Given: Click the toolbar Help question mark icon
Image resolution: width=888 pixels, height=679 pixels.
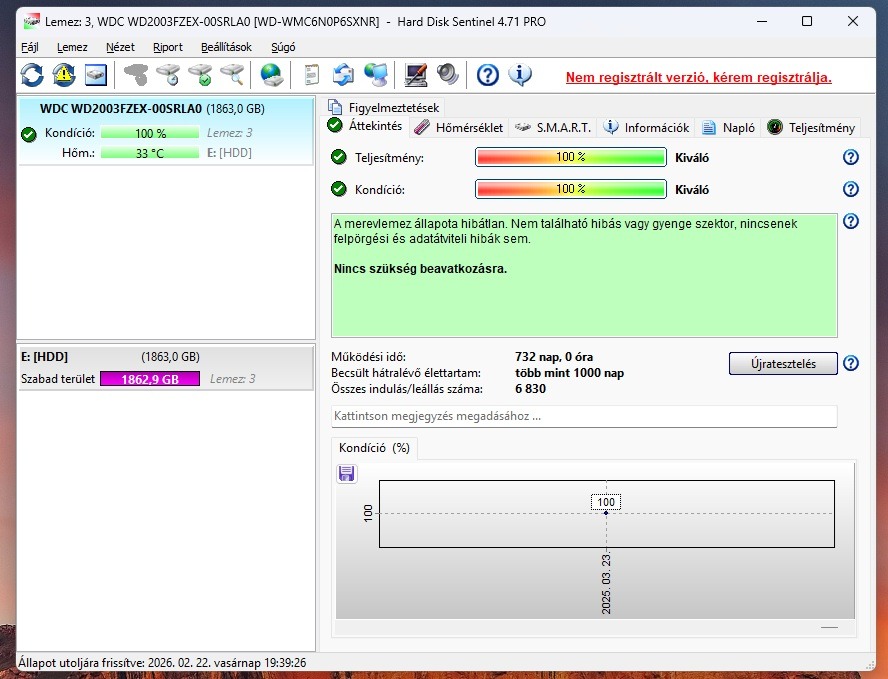Looking at the screenshot, I should coord(488,75).
